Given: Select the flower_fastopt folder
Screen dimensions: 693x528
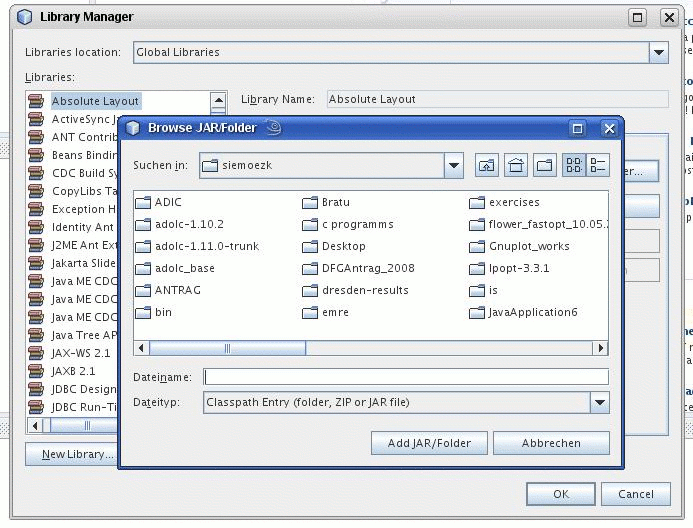Looking at the screenshot, I should tap(538, 224).
